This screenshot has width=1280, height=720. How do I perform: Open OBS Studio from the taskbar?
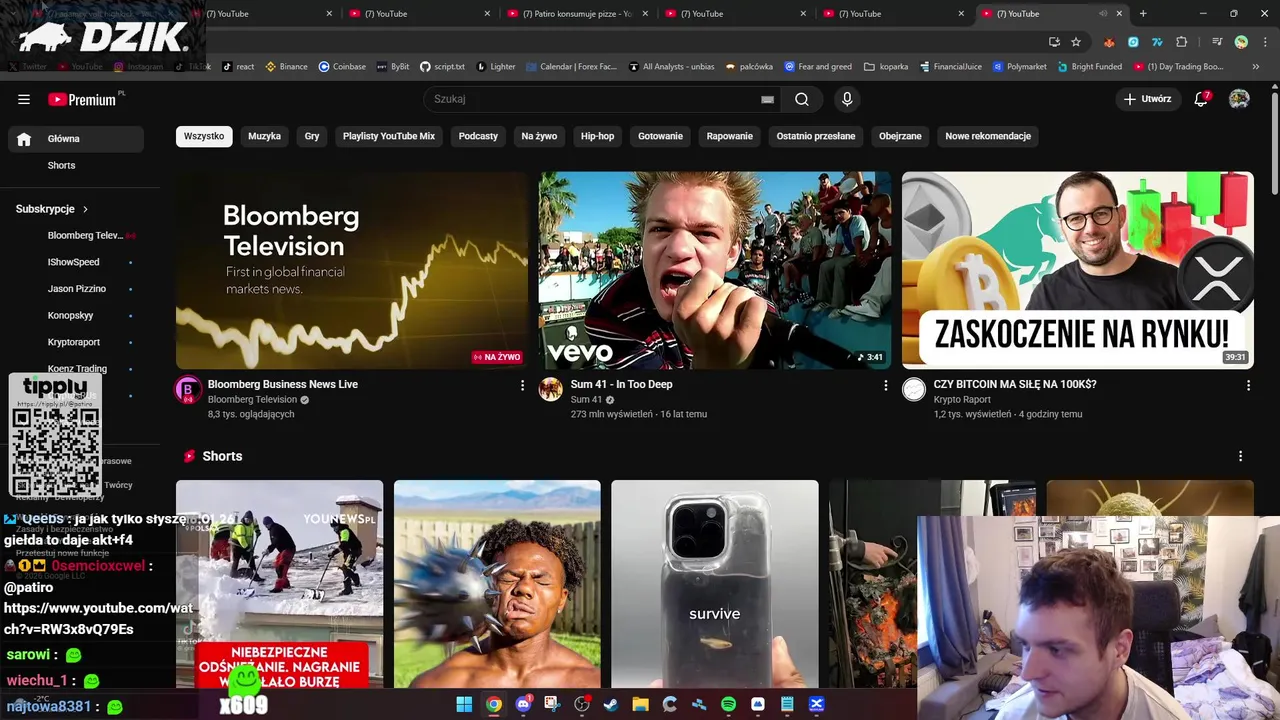point(582,704)
